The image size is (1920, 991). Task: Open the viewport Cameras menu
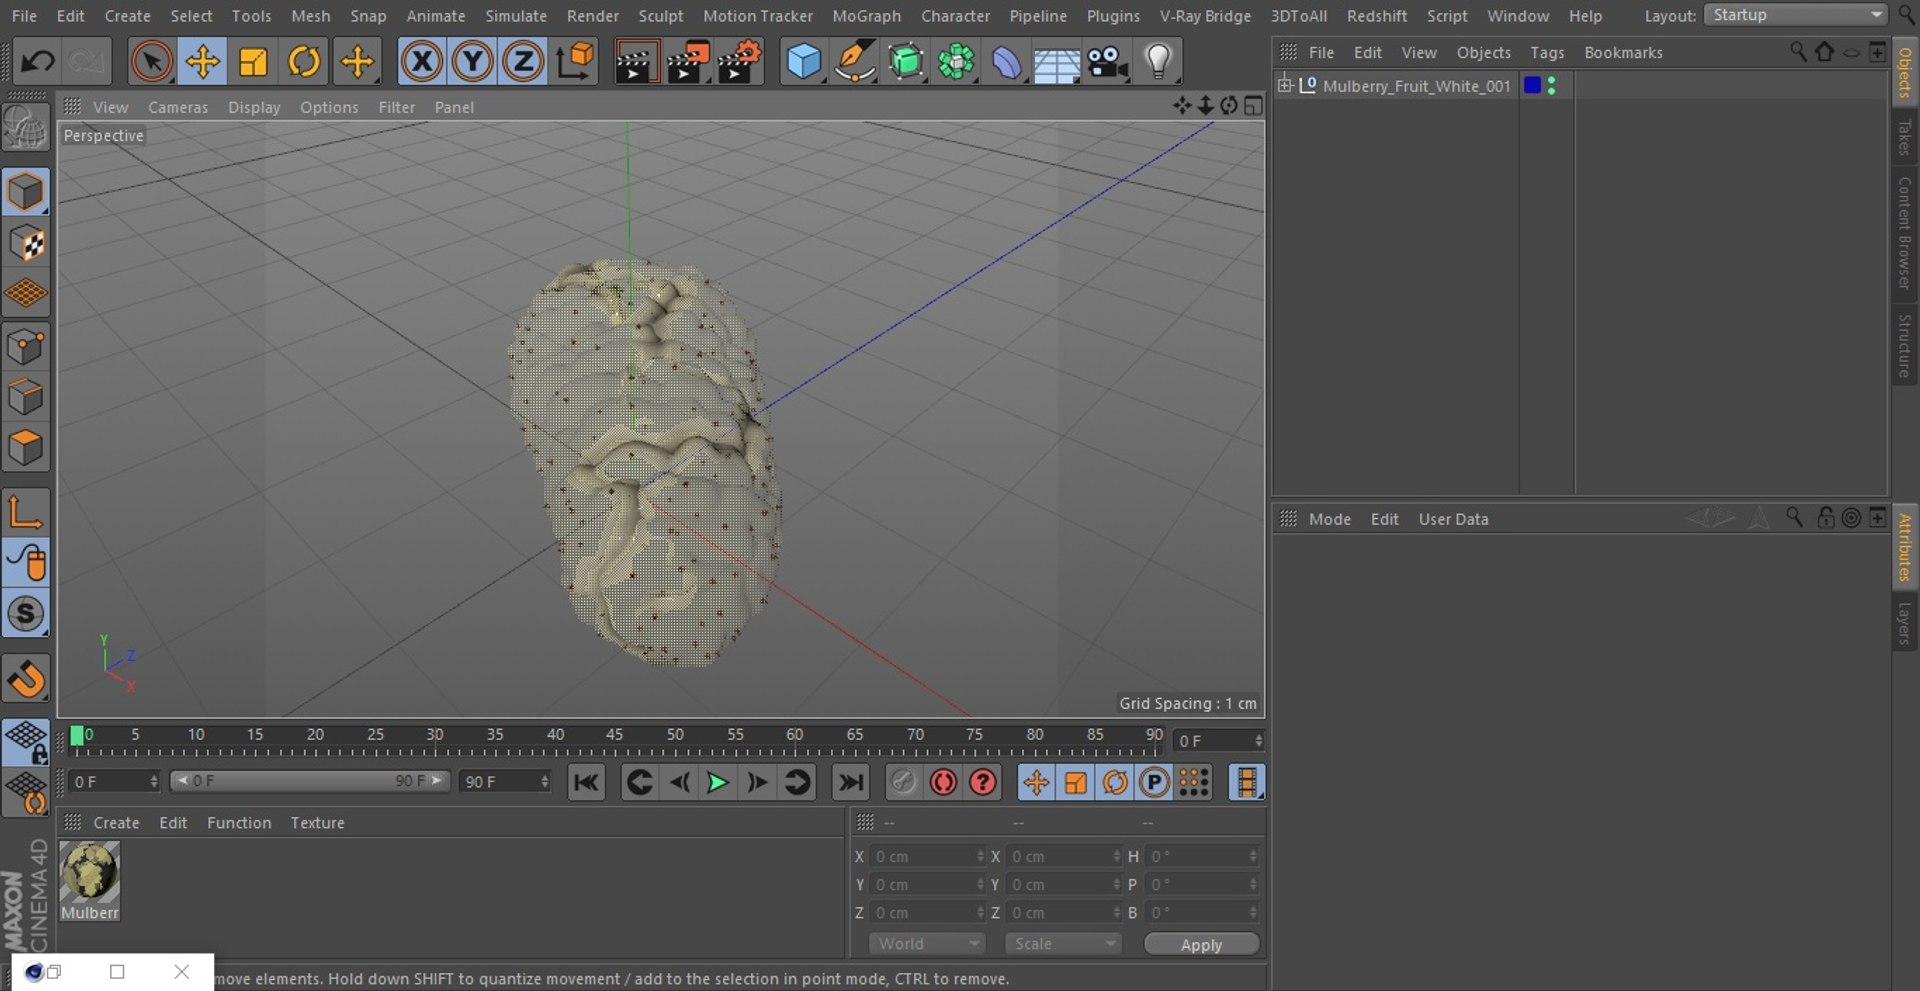point(178,107)
